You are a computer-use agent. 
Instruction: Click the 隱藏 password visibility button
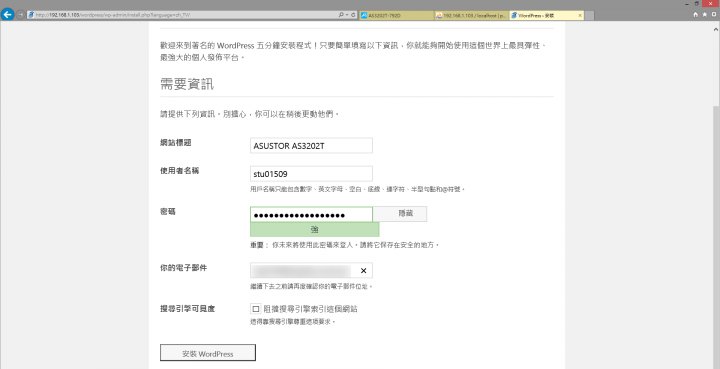[399, 214]
